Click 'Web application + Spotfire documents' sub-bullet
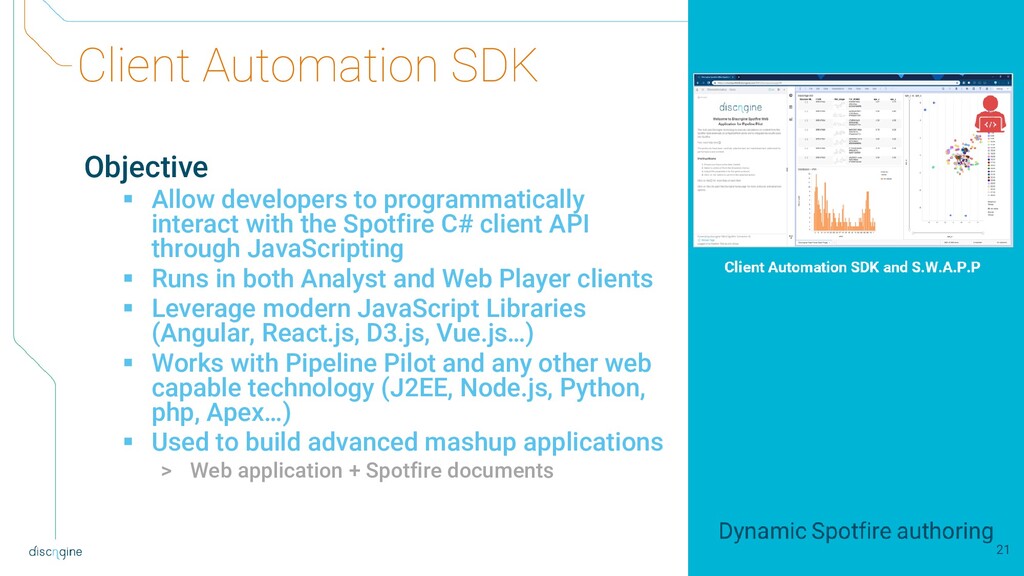 [372, 471]
